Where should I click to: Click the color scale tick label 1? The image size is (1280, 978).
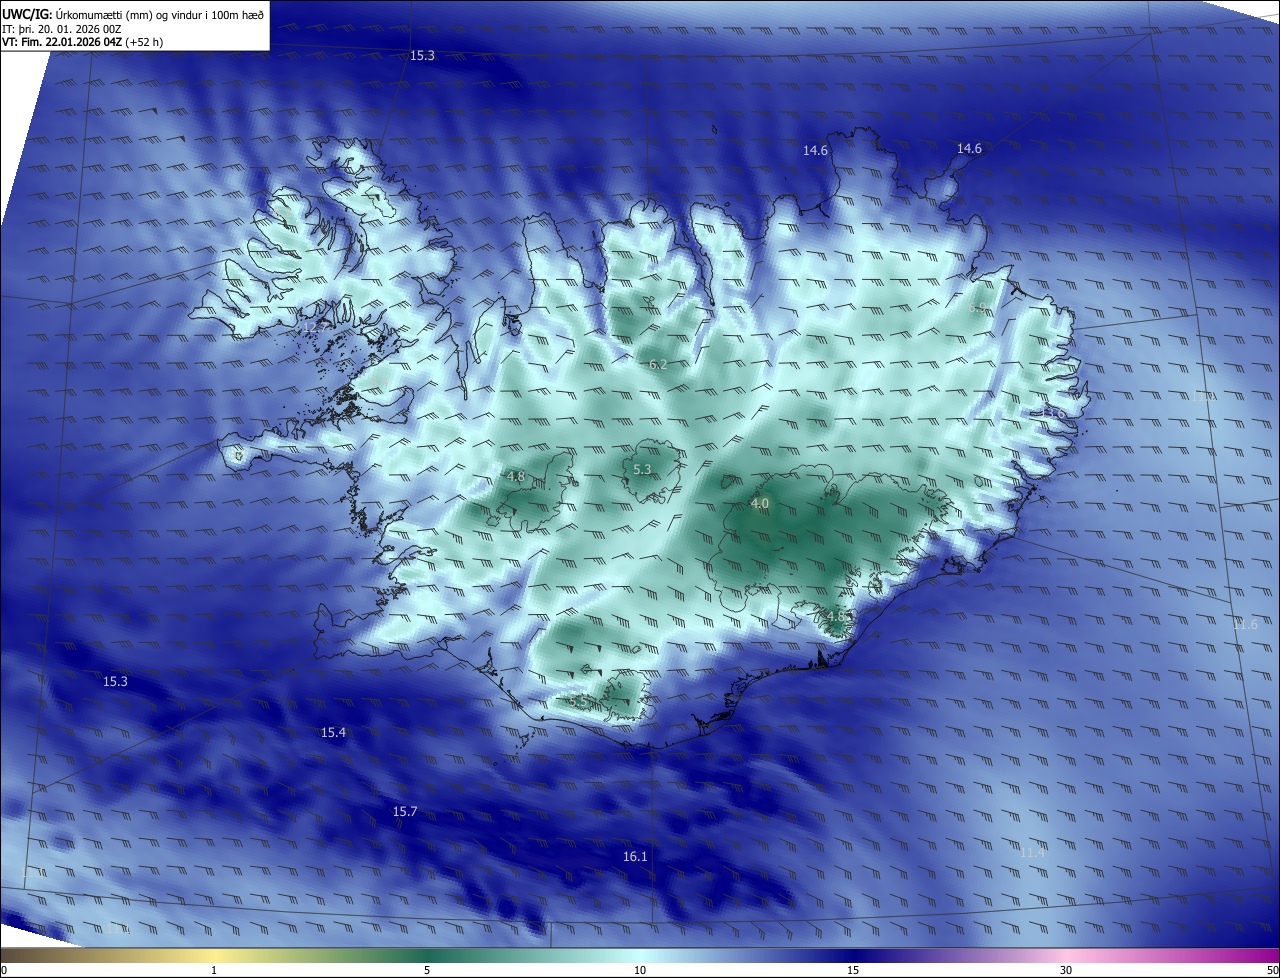214,971
